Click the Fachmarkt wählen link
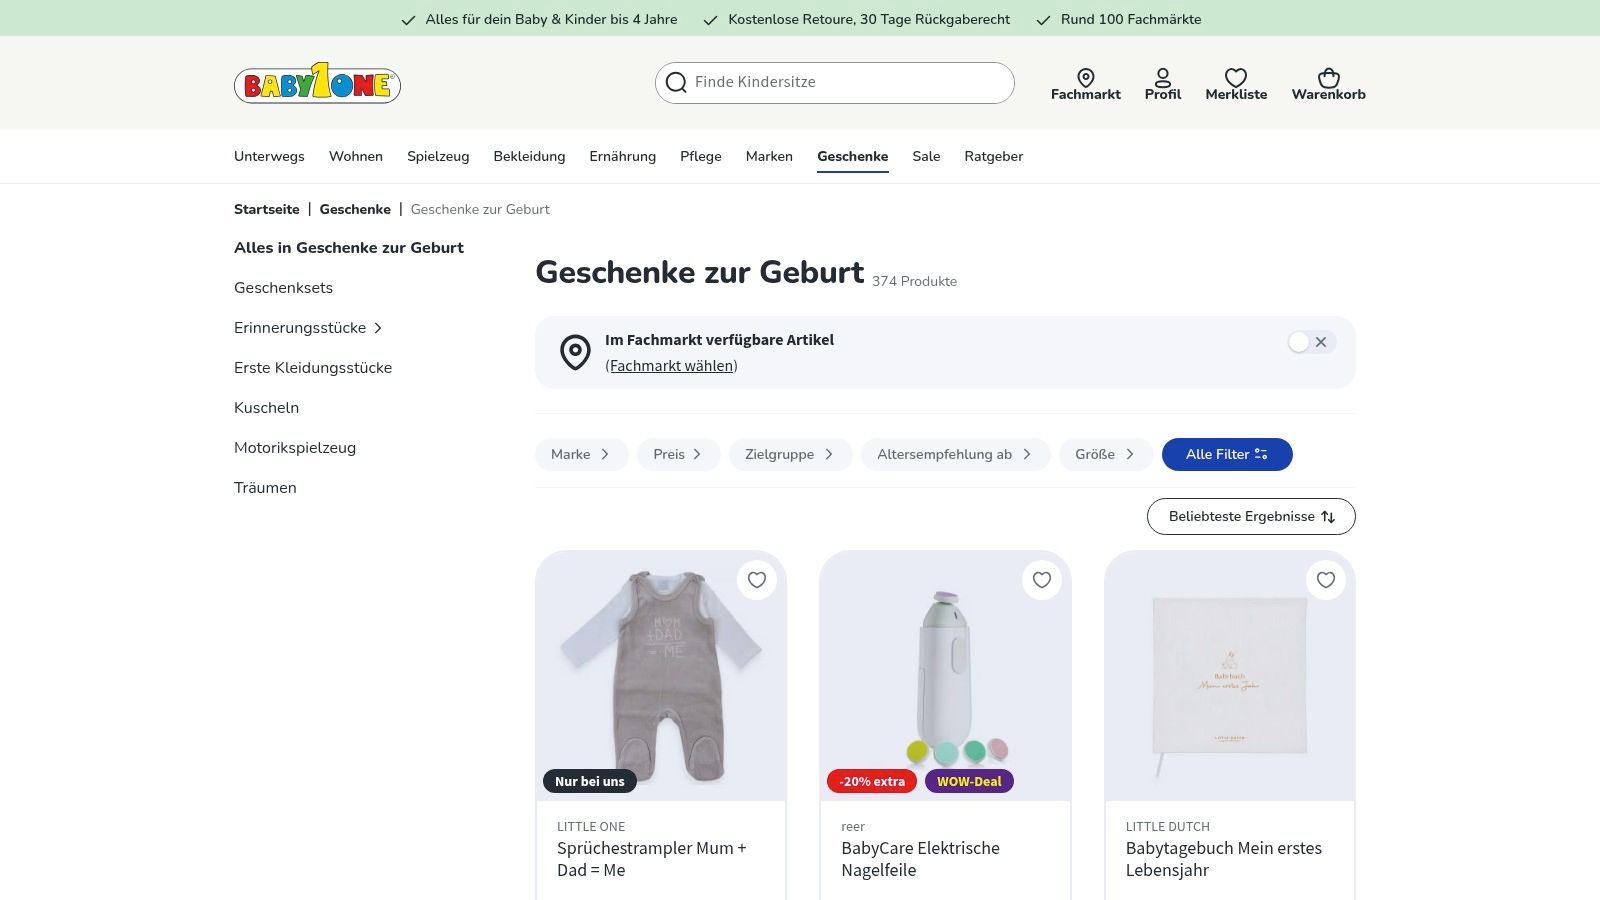This screenshot has width=1600, height=900. (x=672, y=366)
